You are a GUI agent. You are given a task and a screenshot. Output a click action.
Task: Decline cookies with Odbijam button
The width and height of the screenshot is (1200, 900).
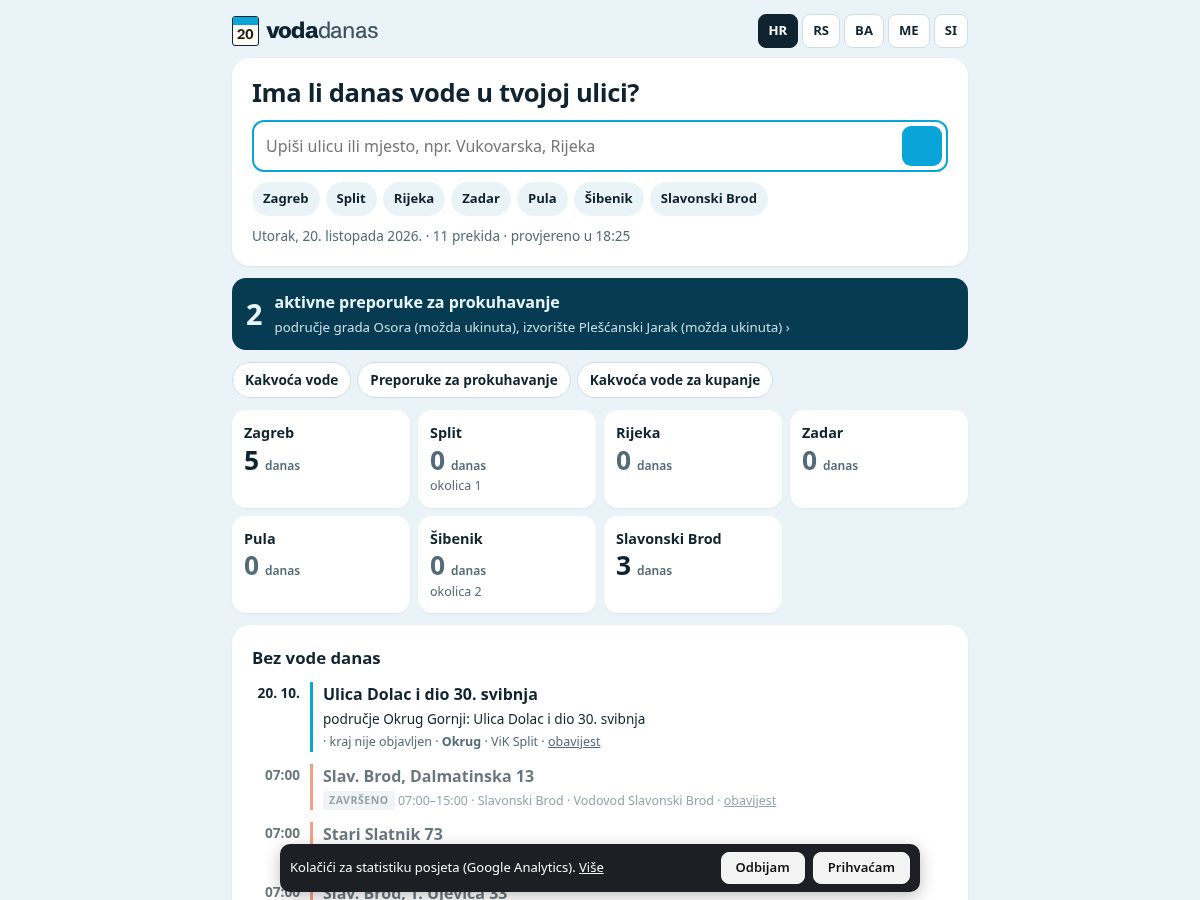pyautogui.click(x=763, y=868)
